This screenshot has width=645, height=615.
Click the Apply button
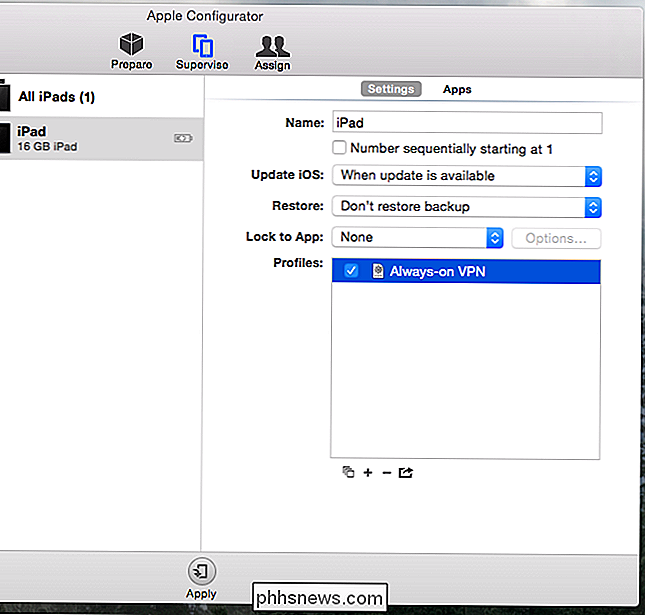click(201, 578)
